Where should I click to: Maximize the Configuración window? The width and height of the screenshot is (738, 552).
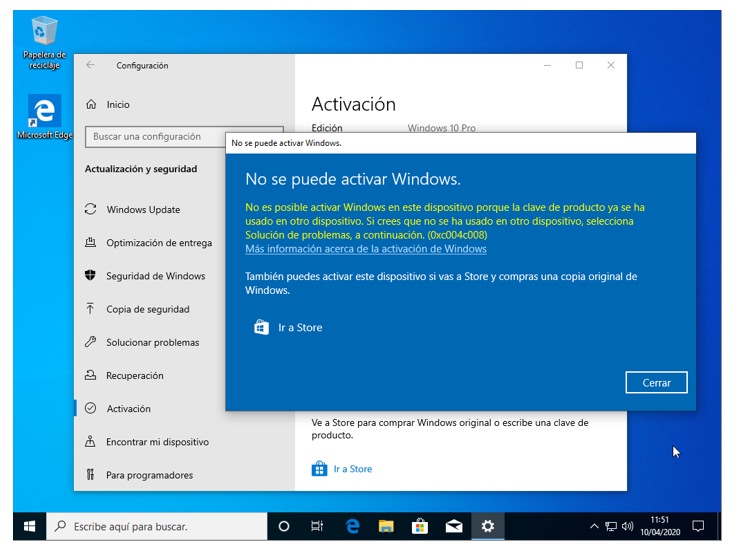click(x=579, y=65)
